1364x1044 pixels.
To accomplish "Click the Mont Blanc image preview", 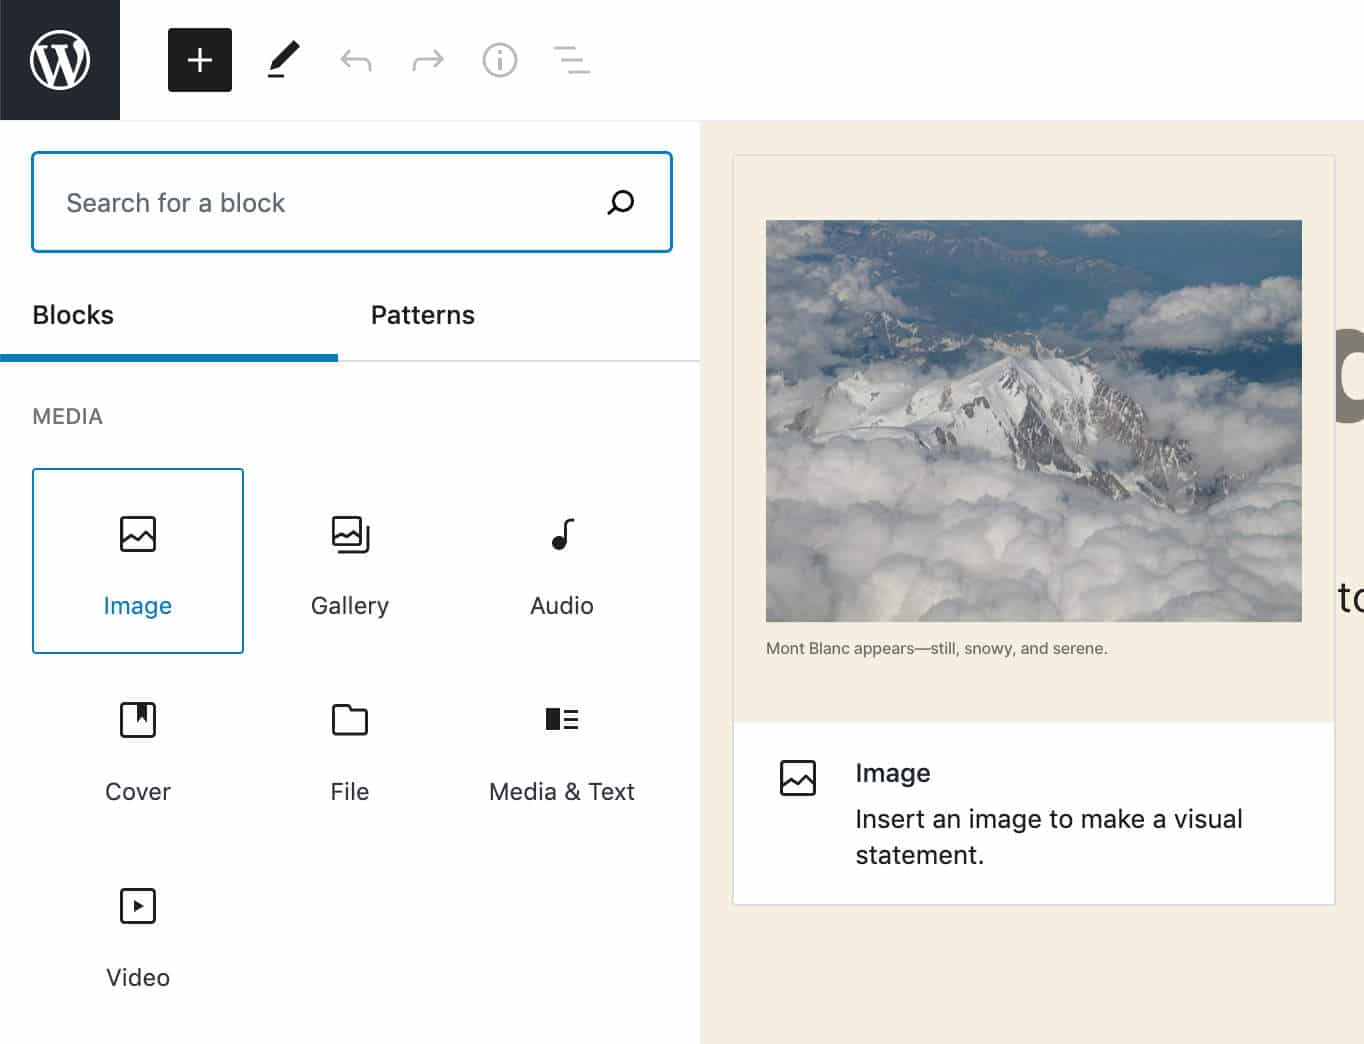I will 1034,420.
